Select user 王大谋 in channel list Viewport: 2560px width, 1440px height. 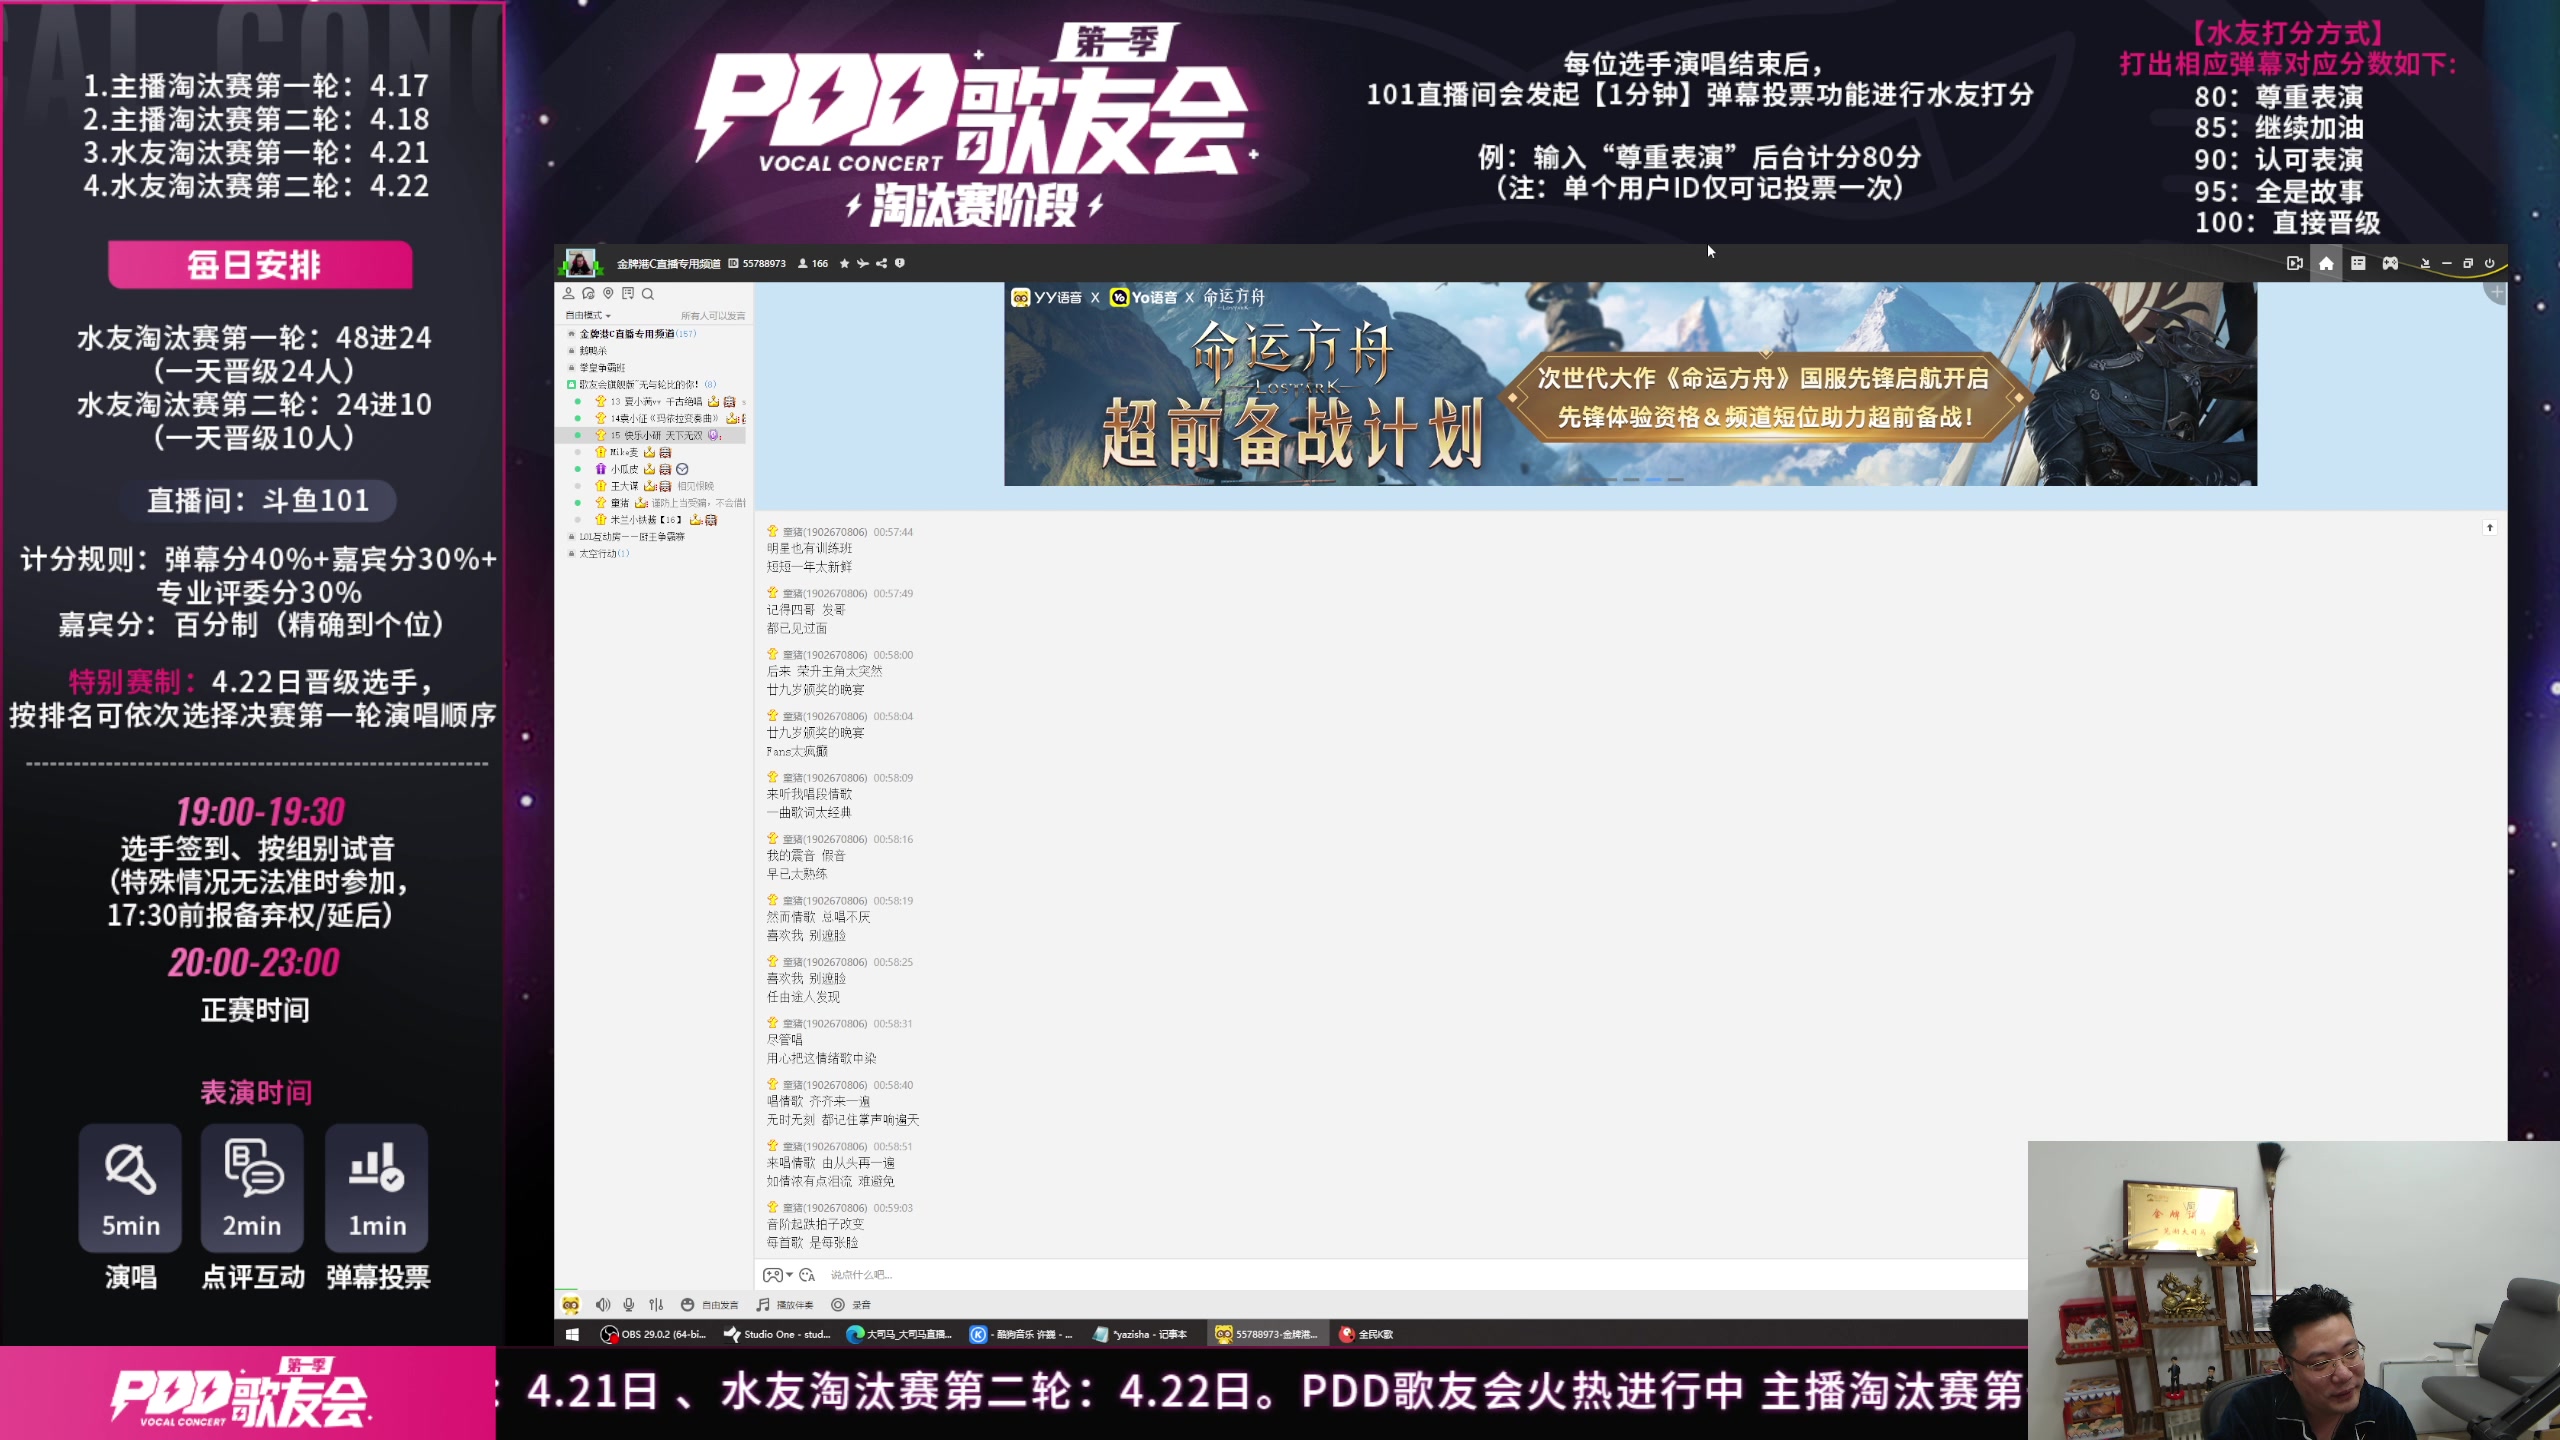[624, 487]
